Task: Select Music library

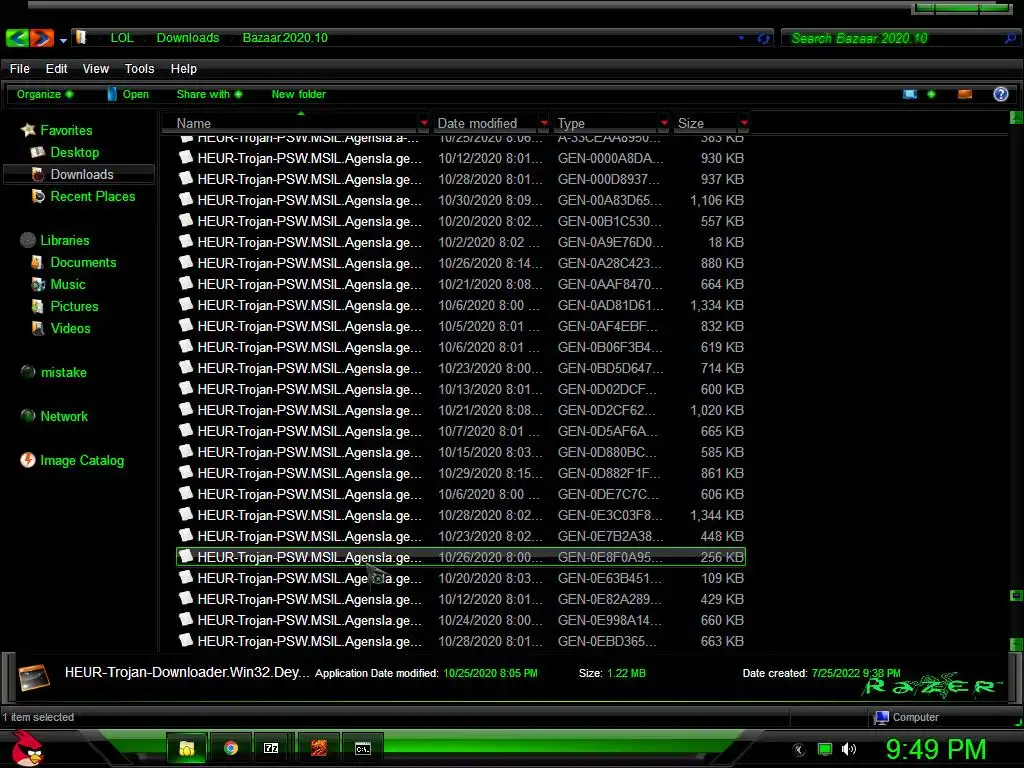Action: (x=58, y=284)
